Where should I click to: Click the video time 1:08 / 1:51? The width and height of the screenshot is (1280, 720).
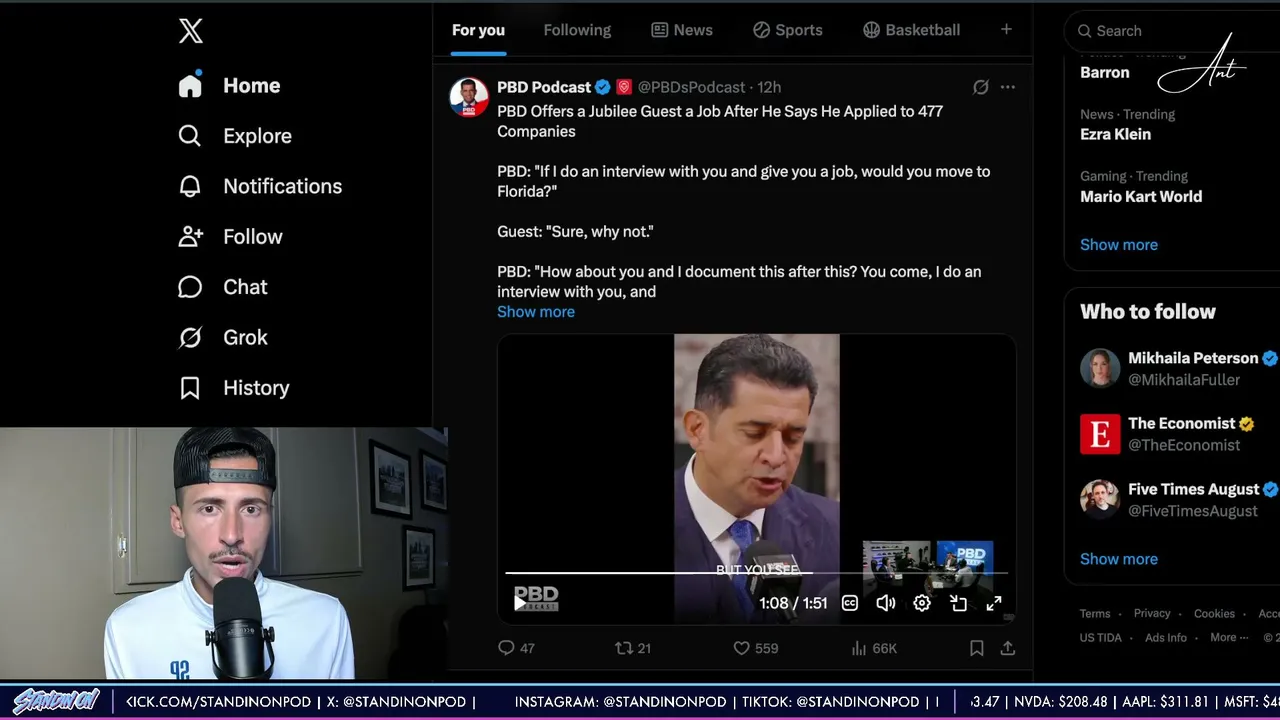(x=793, y=603)
